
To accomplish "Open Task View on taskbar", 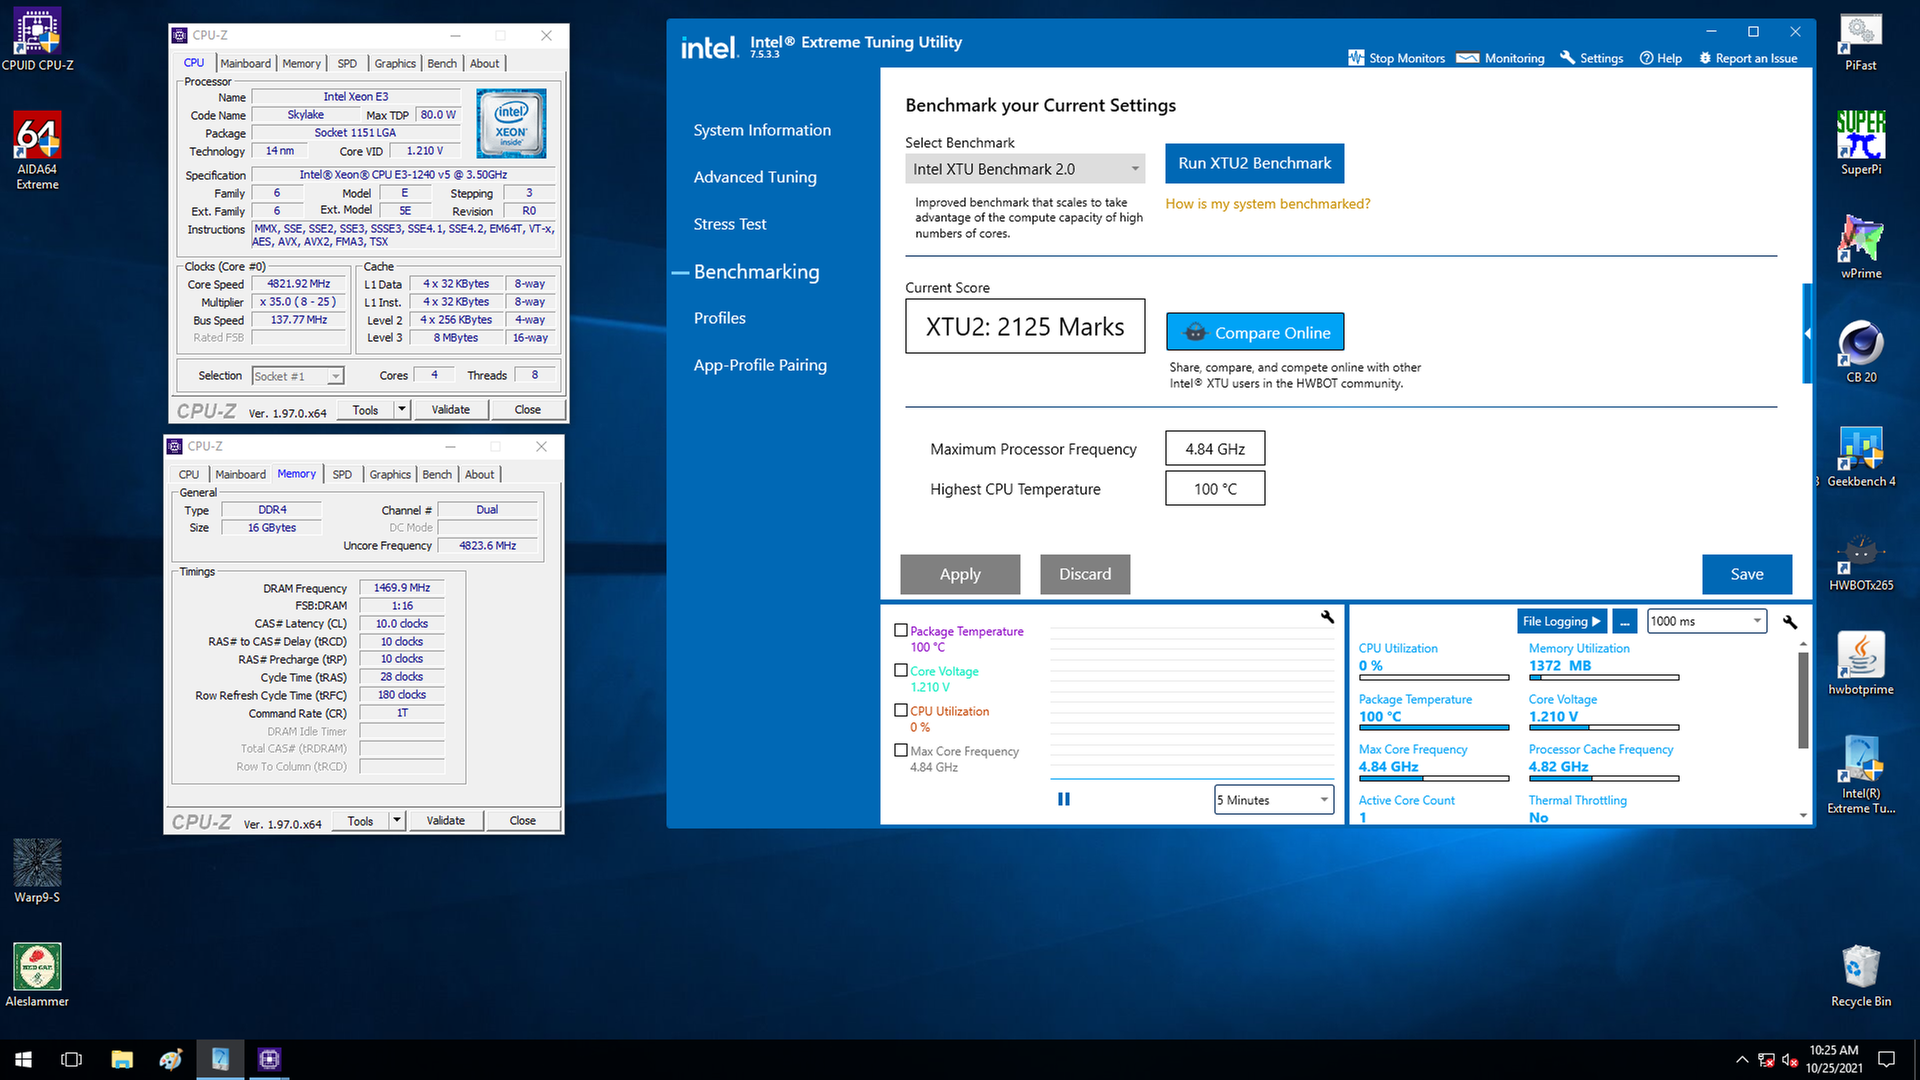I will (71, 1059).
